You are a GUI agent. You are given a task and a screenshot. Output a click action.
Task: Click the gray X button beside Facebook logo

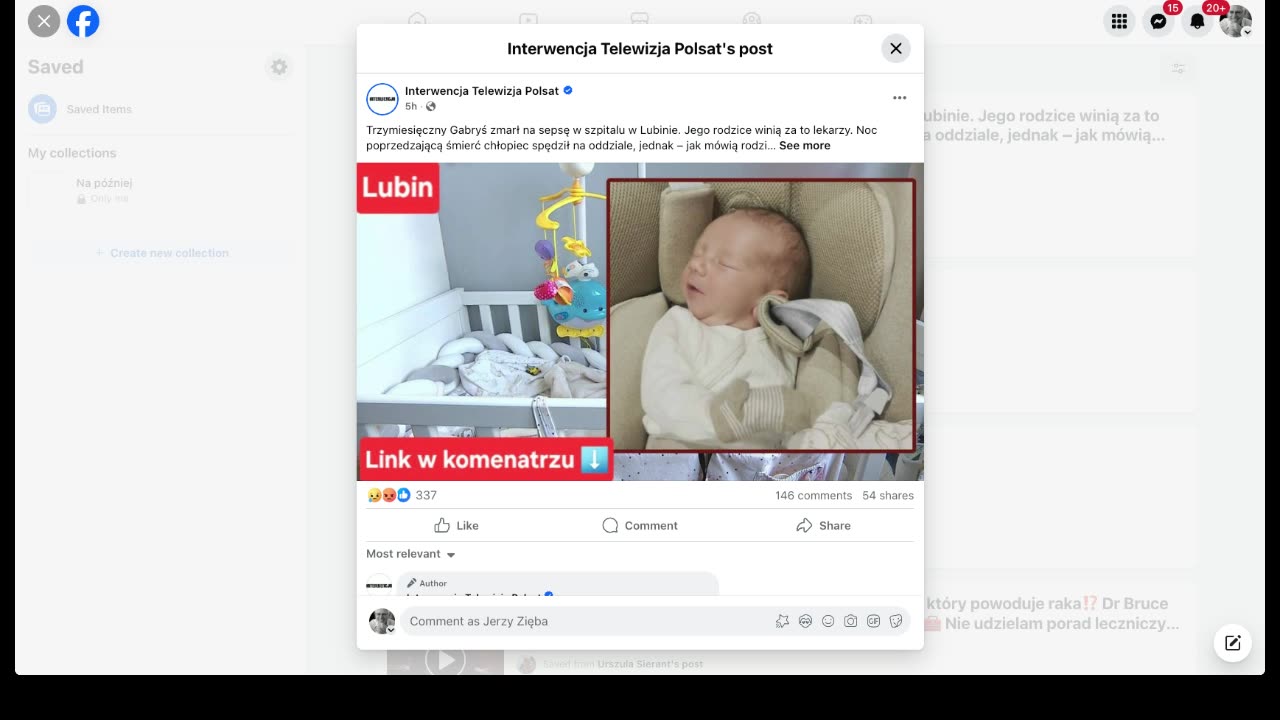click(44, 21)
